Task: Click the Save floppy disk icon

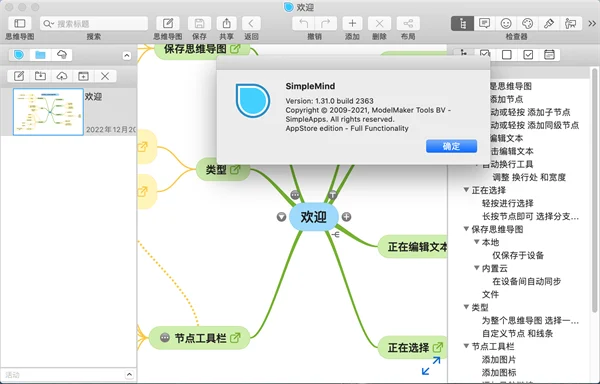Action: tap(199, 24)
